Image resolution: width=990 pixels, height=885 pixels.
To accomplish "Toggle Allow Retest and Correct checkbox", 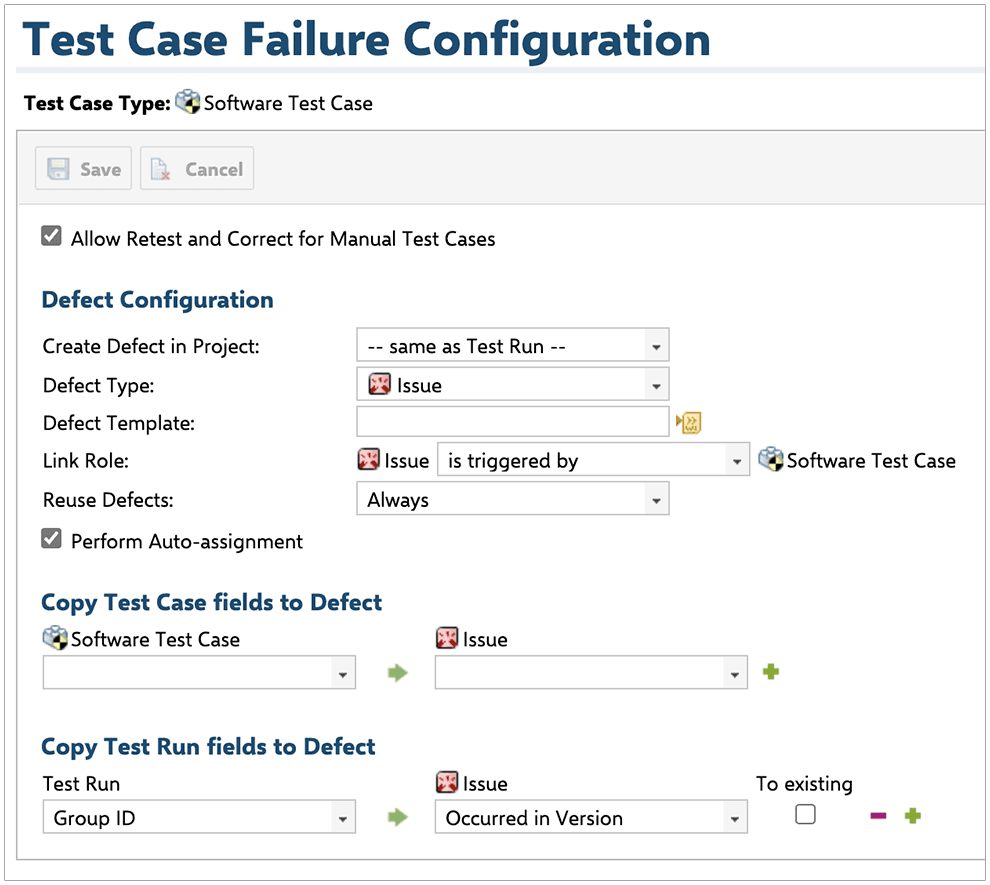I will (x=52, y=237).
